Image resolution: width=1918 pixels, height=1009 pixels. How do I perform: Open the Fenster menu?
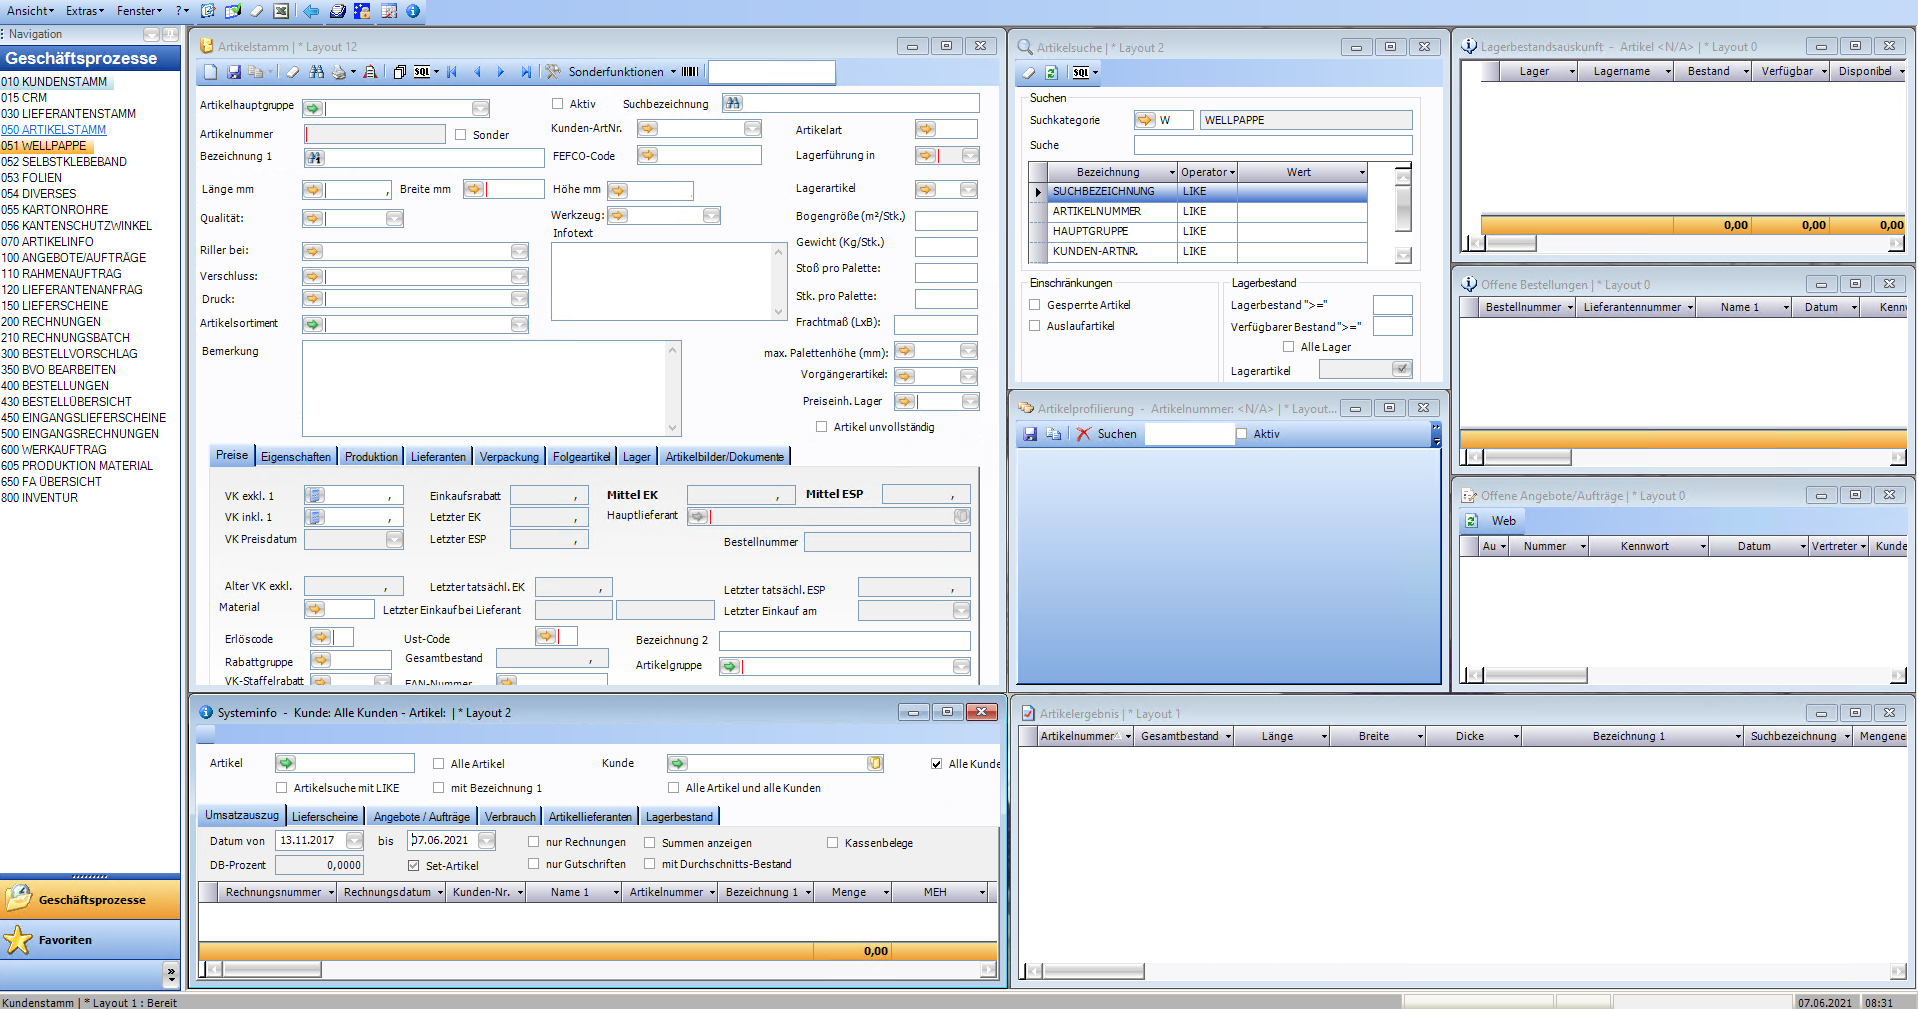[x=139, y=11]
